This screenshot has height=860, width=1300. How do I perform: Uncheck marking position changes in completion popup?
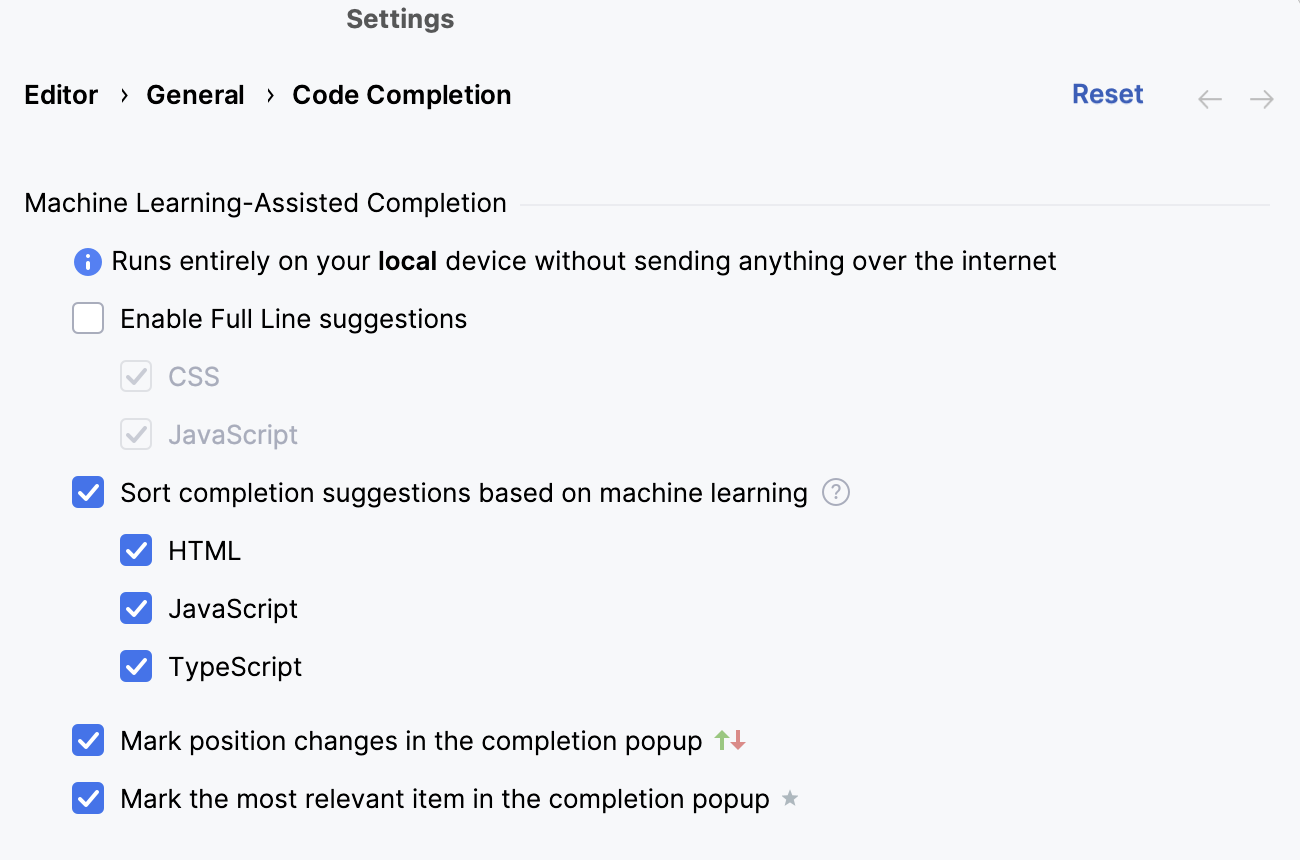pyautogui.click(x=88, y=740)
